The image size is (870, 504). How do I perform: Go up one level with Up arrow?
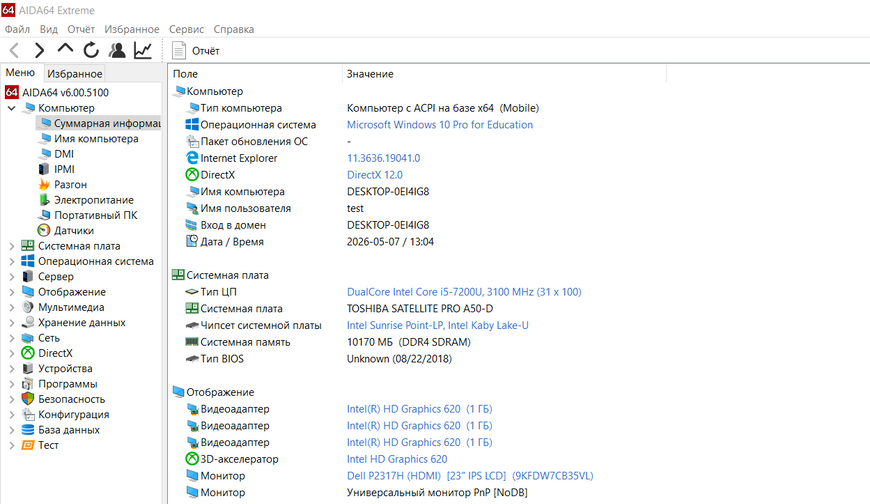coord(65,49)
